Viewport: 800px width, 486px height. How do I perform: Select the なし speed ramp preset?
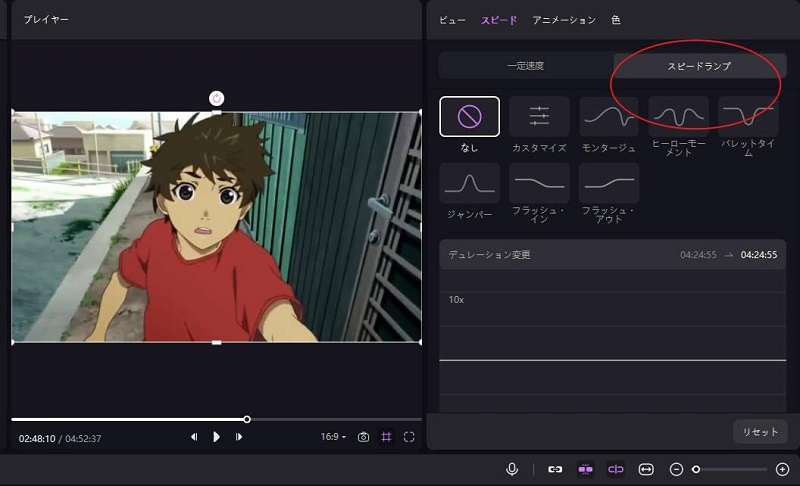click(x=469, y=116)
